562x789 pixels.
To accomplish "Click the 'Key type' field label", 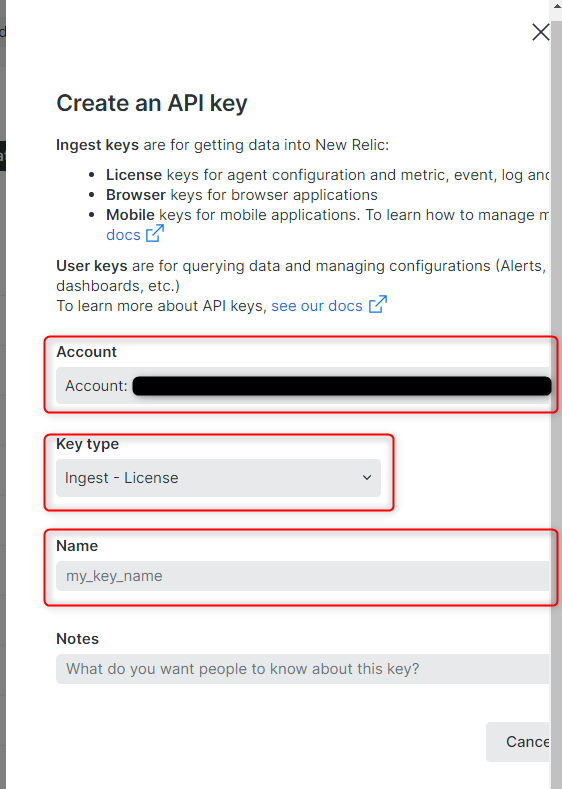I will [x=88, y=444].
